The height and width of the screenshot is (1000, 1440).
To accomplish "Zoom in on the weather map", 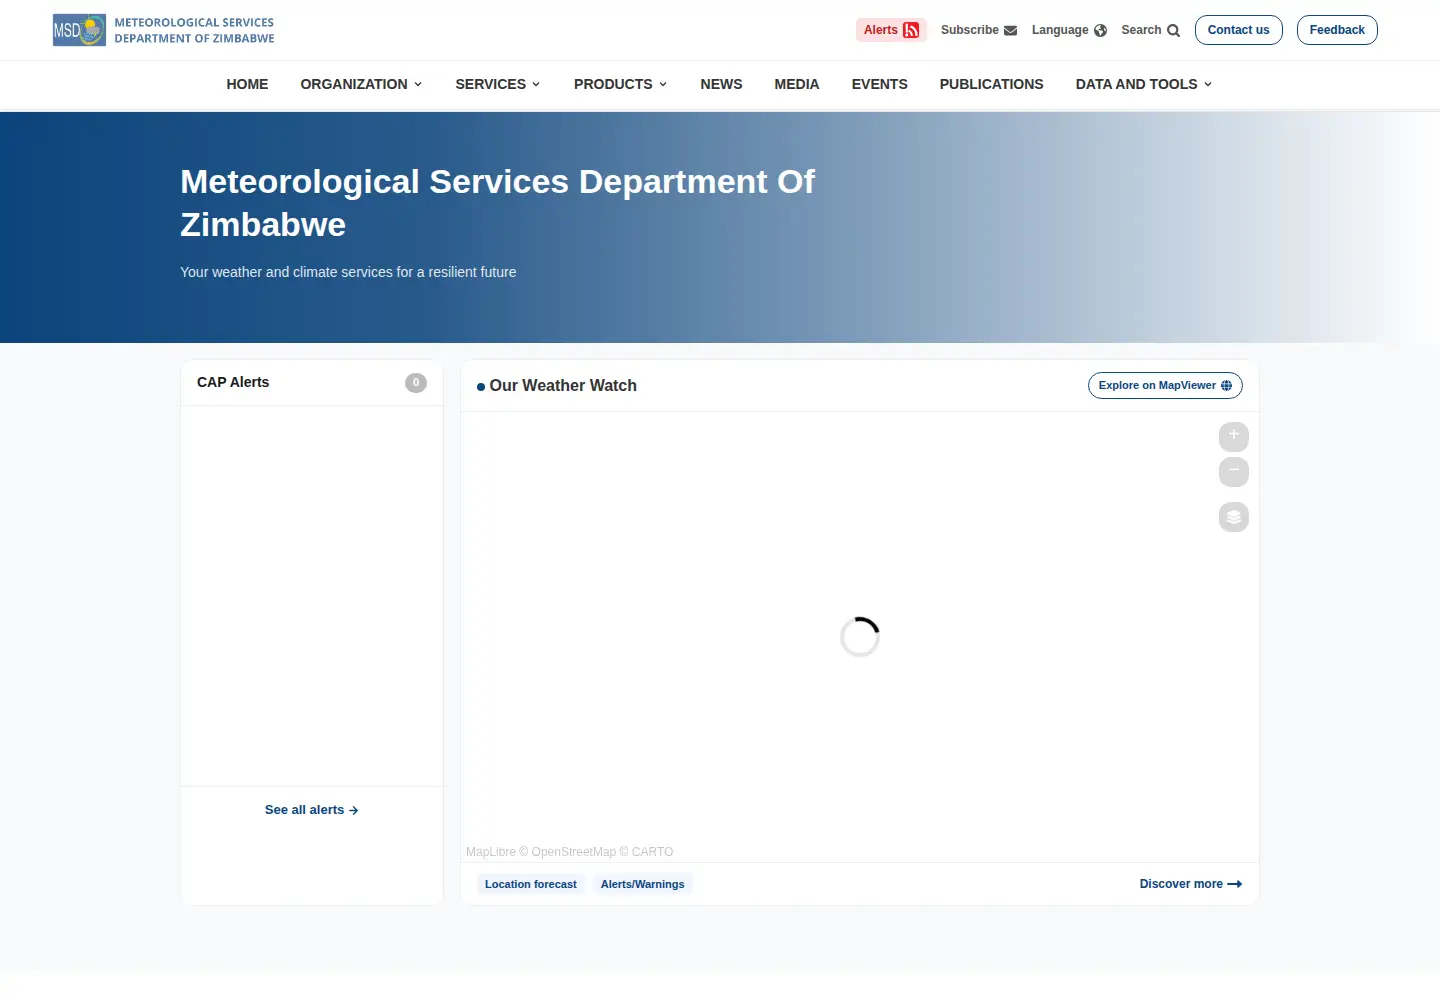I will click(1234, 436).
